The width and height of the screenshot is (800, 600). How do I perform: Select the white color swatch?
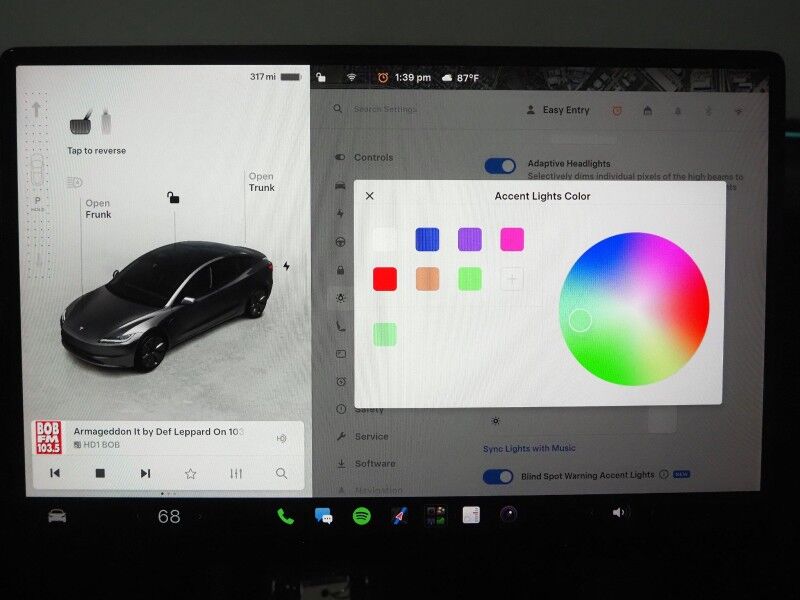pyautogui.click(x=385, y=239)
